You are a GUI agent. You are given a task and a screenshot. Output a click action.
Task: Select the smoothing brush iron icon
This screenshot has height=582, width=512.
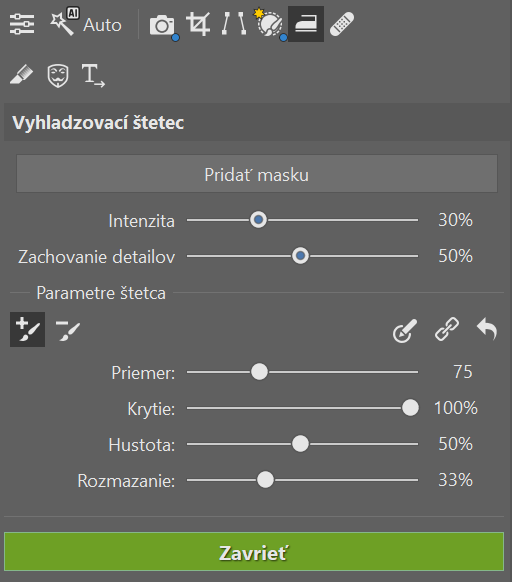point(306,24)
